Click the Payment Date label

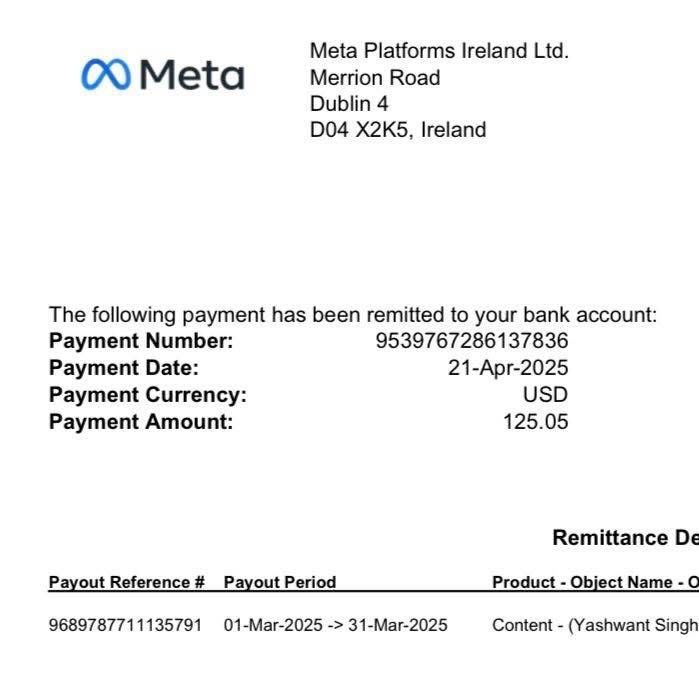[x=123, y=368]
